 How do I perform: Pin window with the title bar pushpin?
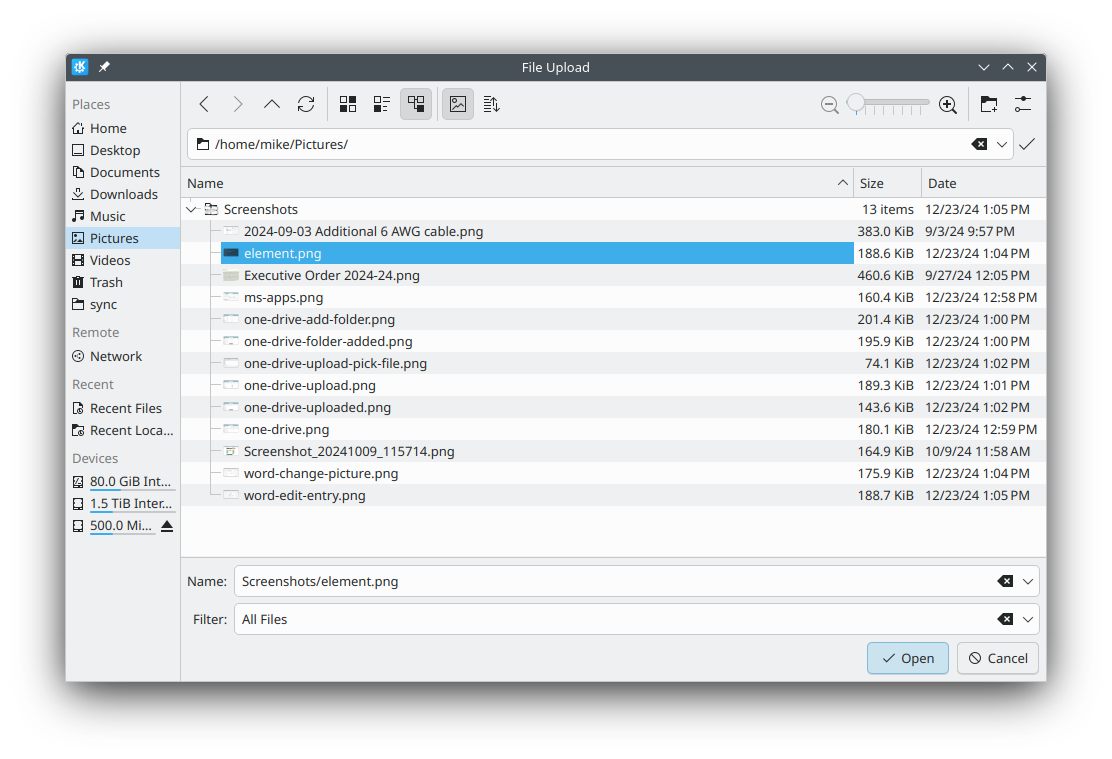[104, 67]
